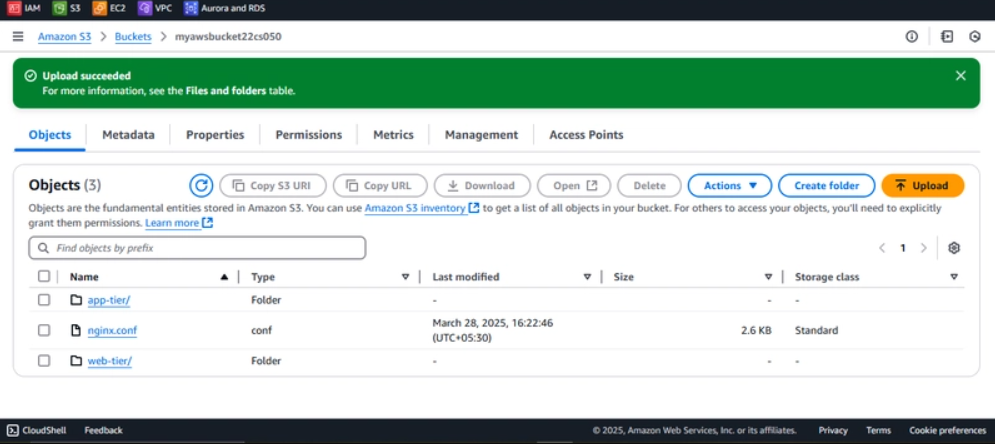Click the app-tier folder icon
This screenshot has height=444, width=995.
(x=76, y=300)
